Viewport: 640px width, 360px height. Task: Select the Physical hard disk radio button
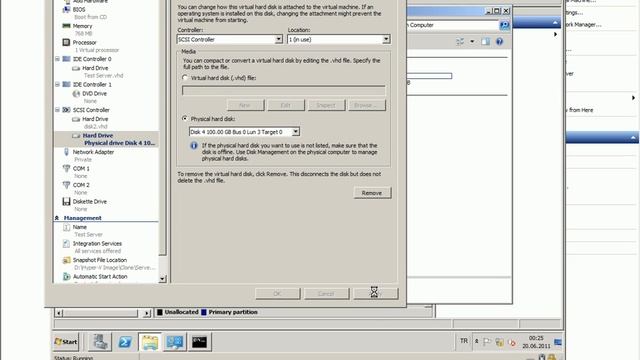[185, 119]
